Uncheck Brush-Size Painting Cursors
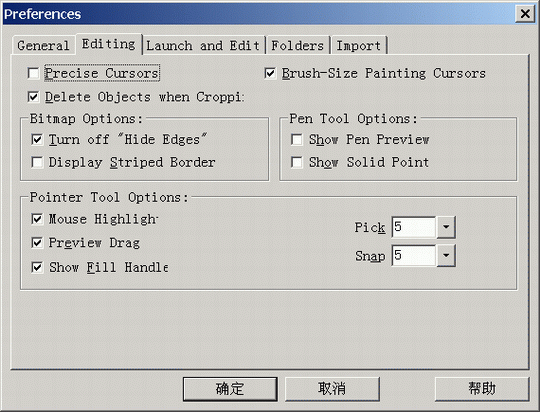 [270, 73]
